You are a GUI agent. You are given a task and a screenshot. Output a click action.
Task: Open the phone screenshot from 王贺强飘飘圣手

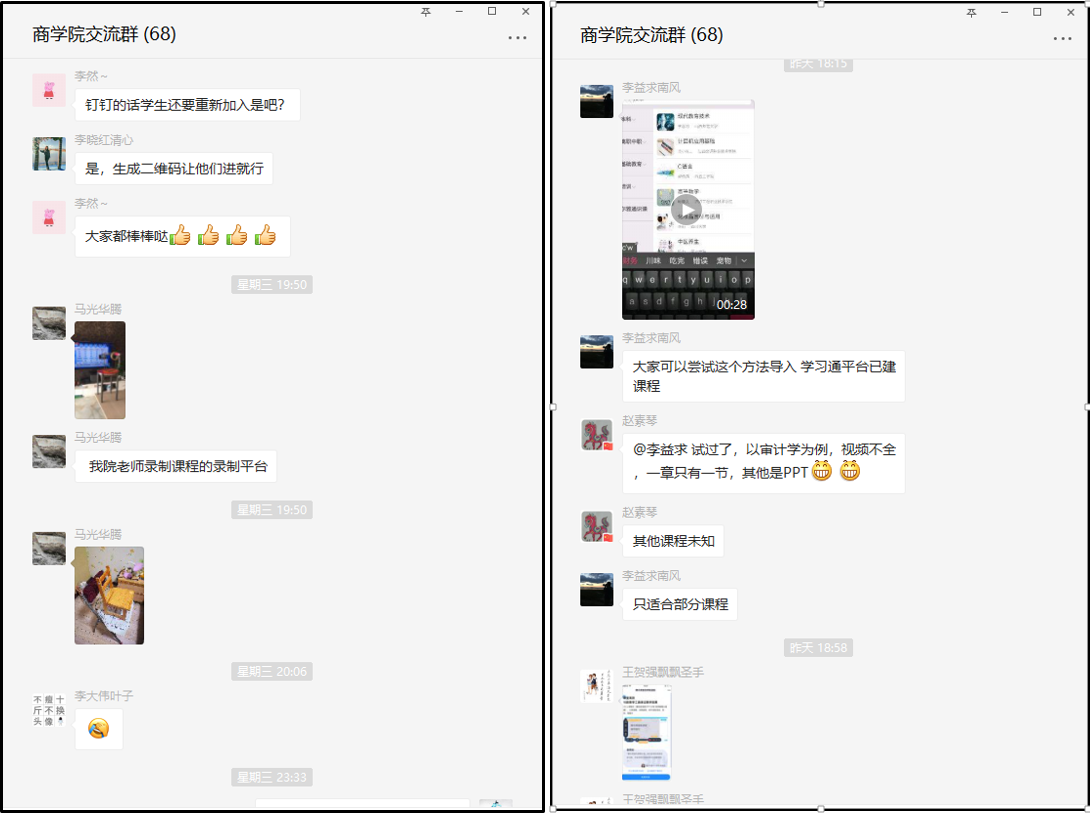(x=646, y=732)
